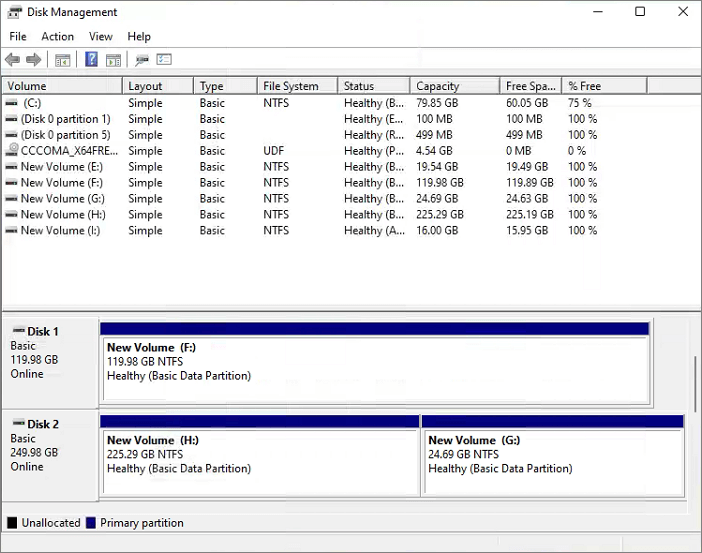Click the Properties checklist toolbar icon
This screenshot has height=553, width=702.
click(x=164, y=60)
